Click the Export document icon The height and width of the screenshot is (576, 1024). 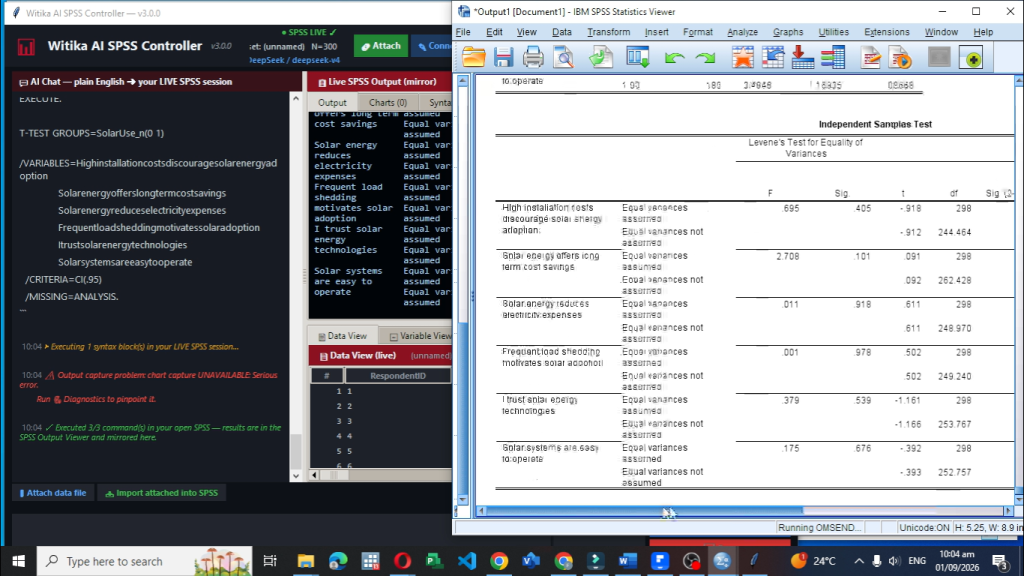pyautogui.click(x=600, y=58)
